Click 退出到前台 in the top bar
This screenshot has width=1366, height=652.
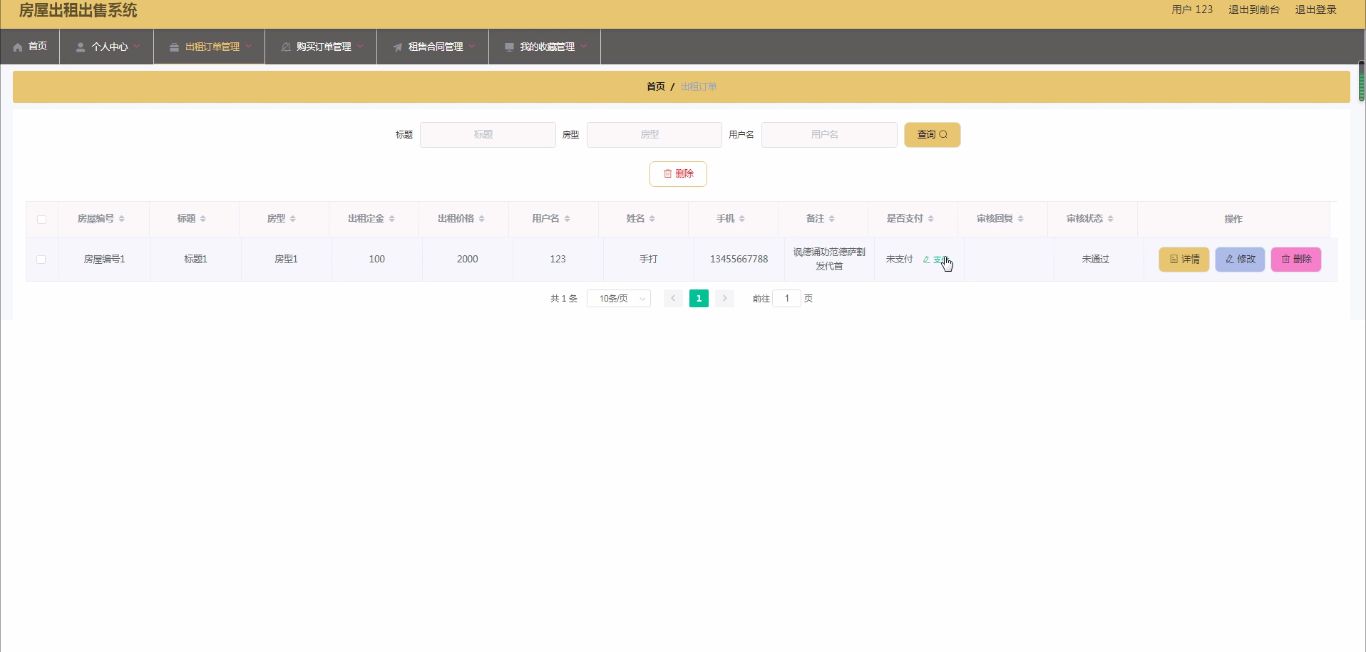tap(1254, 10)
